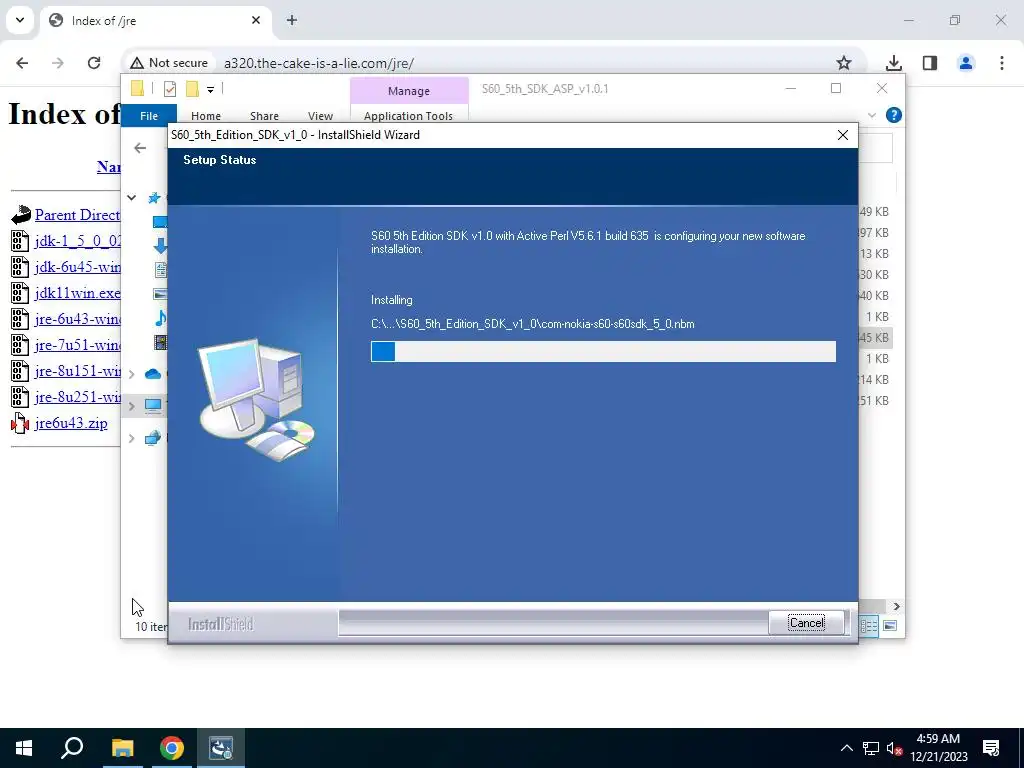The image size is (1024, 768).
Task: Click the muted volume tray icon
Action: [894, 748]
